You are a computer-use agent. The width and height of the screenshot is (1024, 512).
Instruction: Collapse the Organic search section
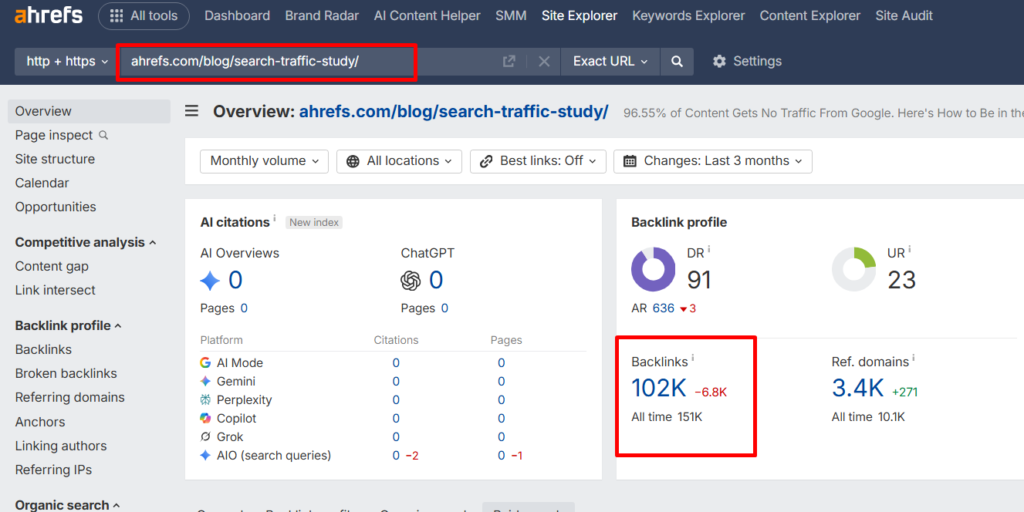68,505
